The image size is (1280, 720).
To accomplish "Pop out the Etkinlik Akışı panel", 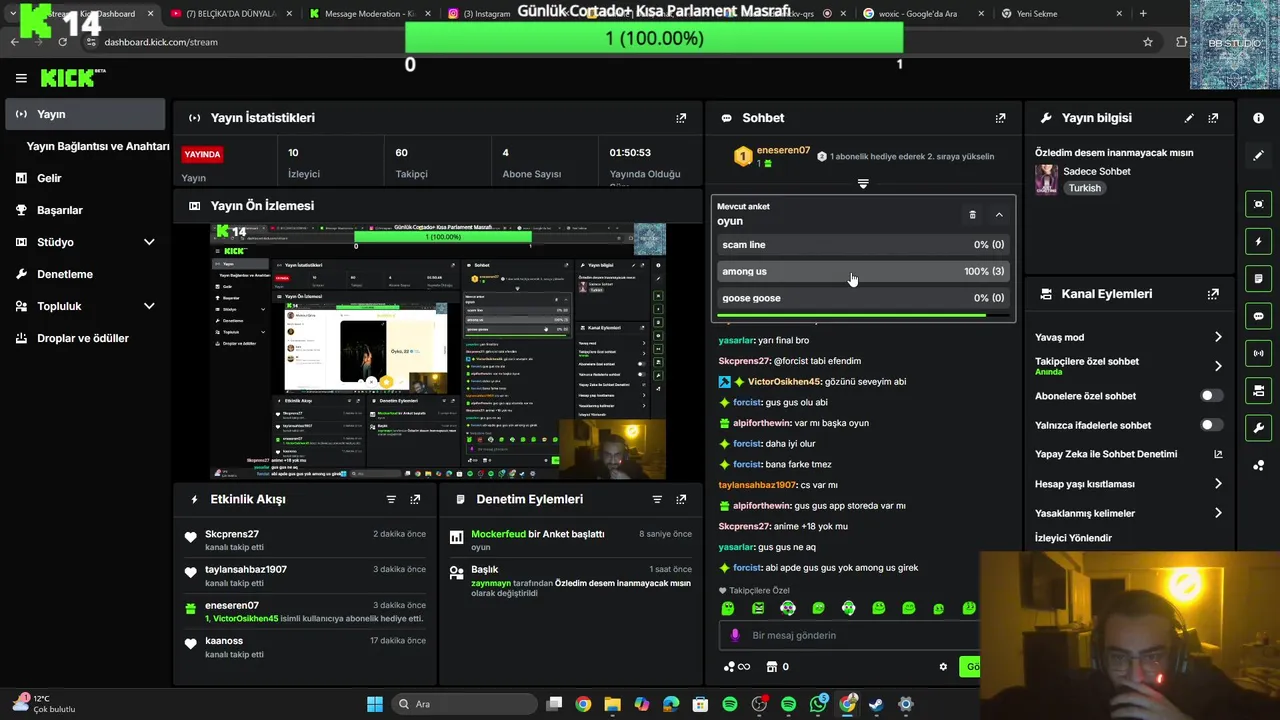I will pyautogui.click(x=415, y=499).
